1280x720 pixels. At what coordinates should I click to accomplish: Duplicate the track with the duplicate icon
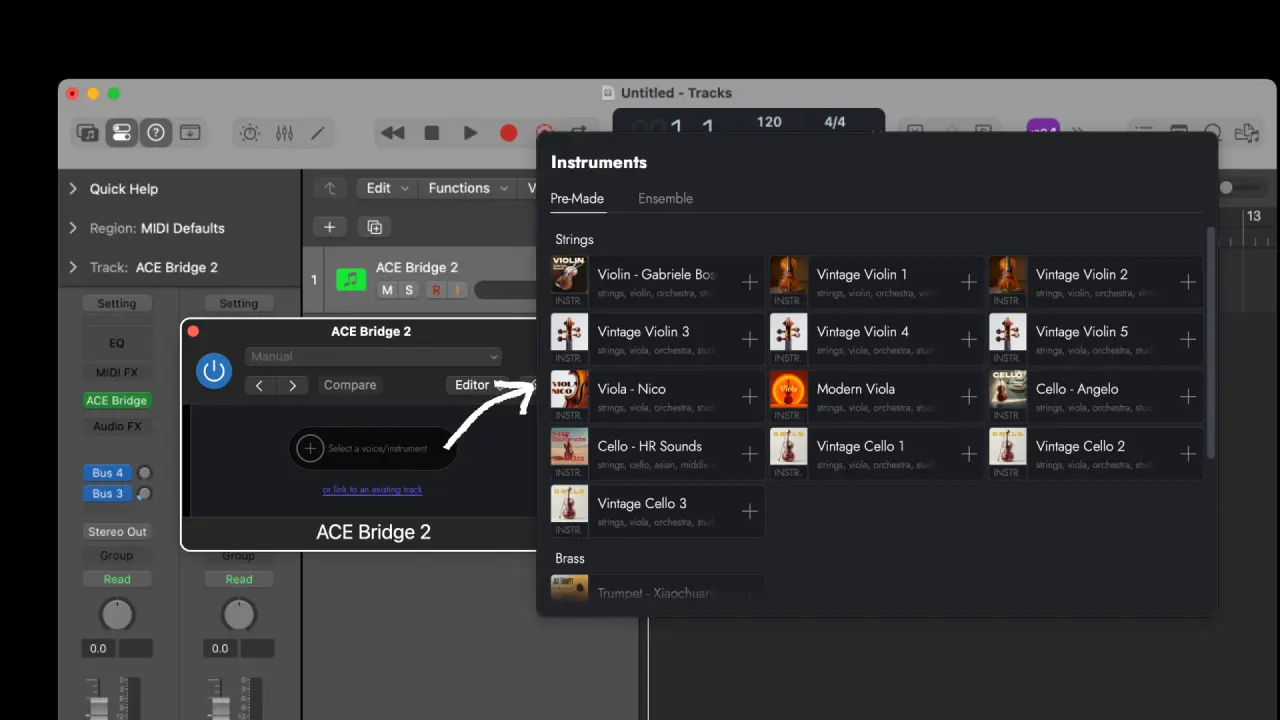375,227
